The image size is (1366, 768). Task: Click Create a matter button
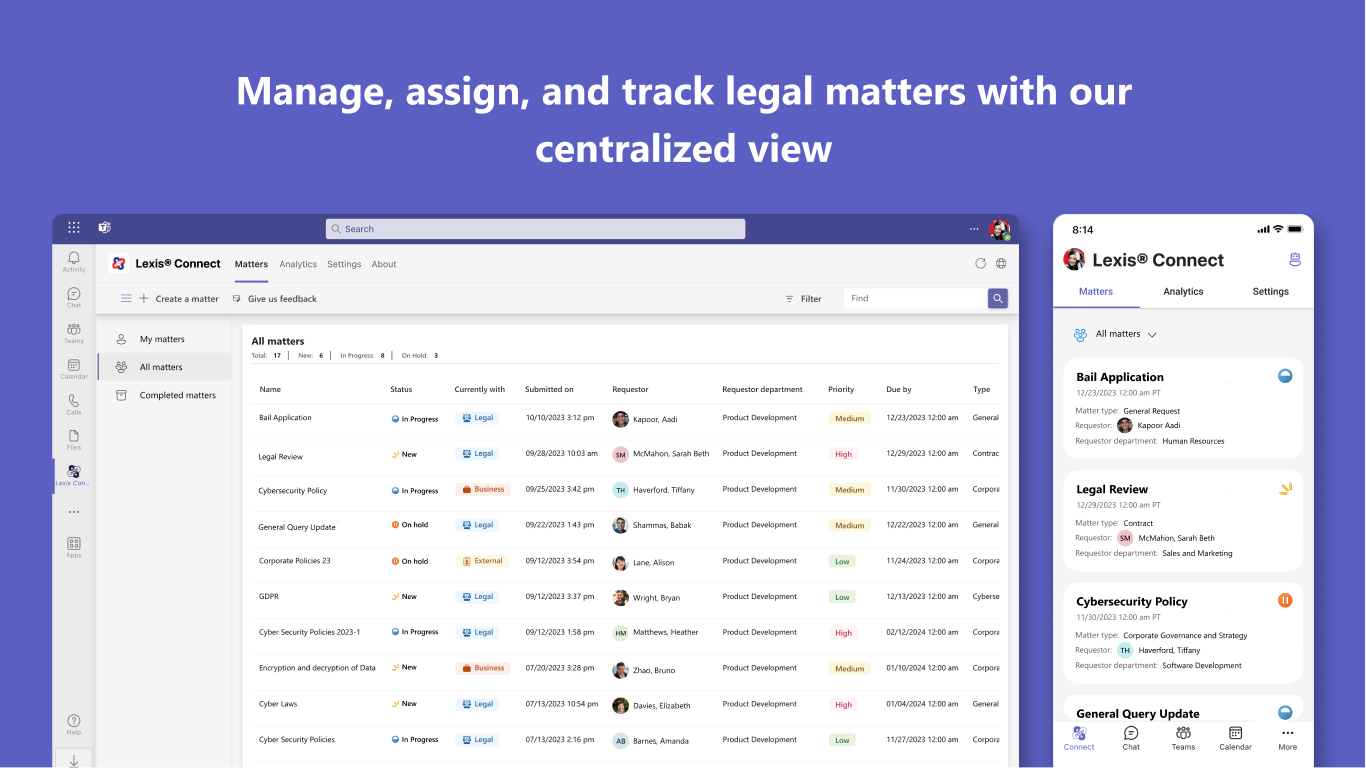click(x=178, y=298)
